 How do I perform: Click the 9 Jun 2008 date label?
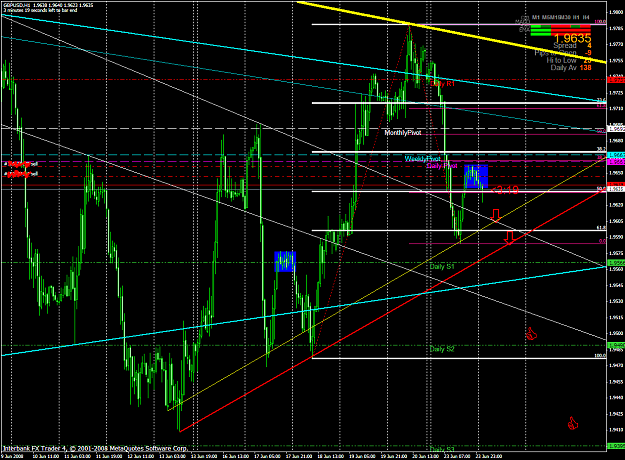(13, 456)
